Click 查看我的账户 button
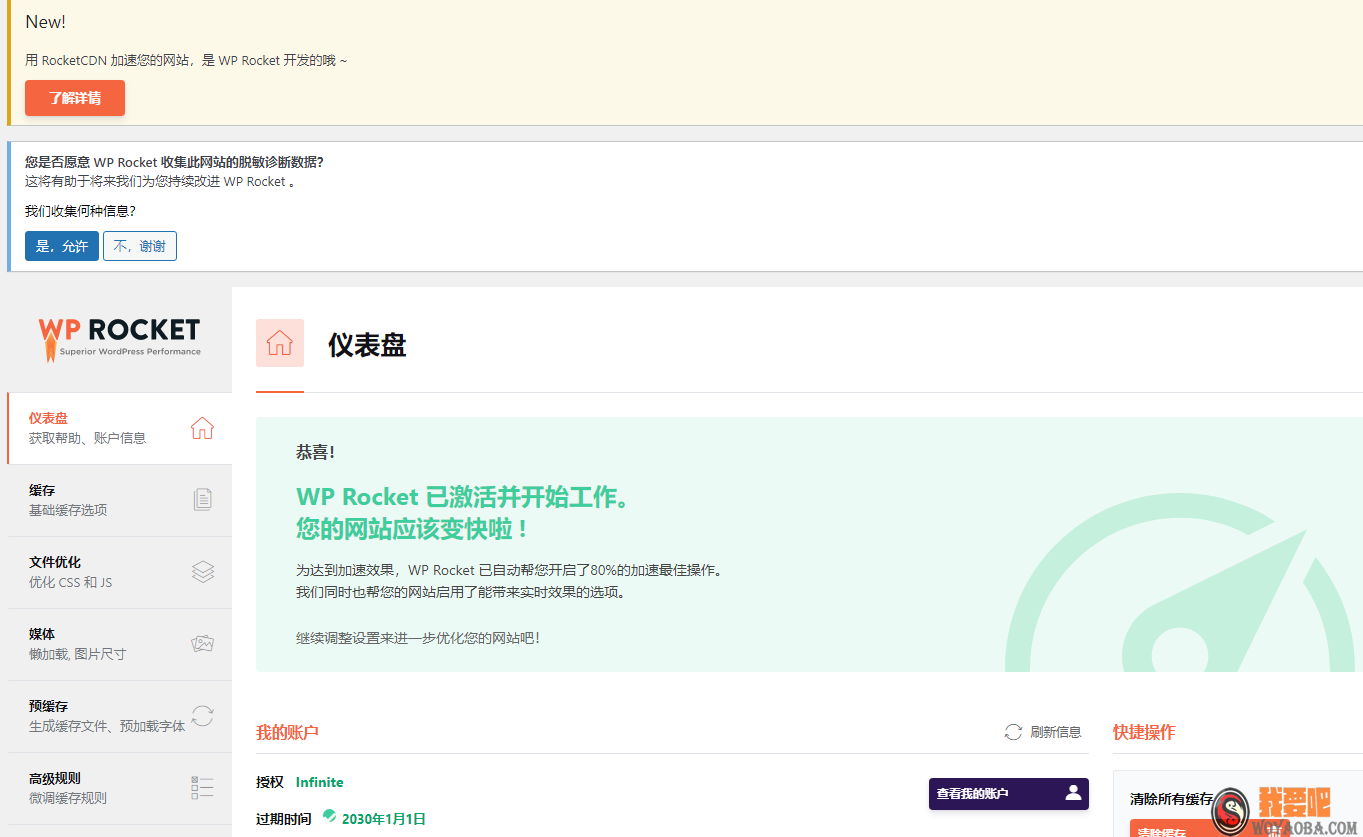The width and height of the screenshot is (1363, 837). pyautogui.click(x=1009, y=794)
